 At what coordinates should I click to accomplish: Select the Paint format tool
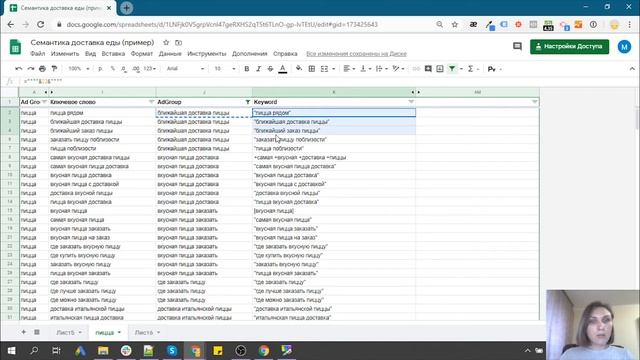point(54,69)
